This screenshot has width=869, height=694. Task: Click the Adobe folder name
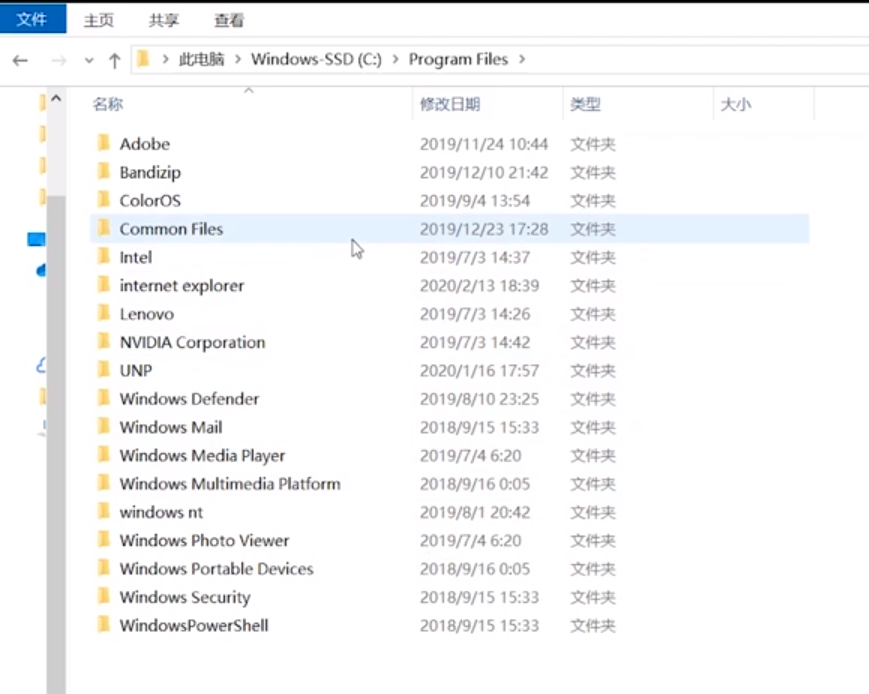pyautogui.click(x=145, y=144)
